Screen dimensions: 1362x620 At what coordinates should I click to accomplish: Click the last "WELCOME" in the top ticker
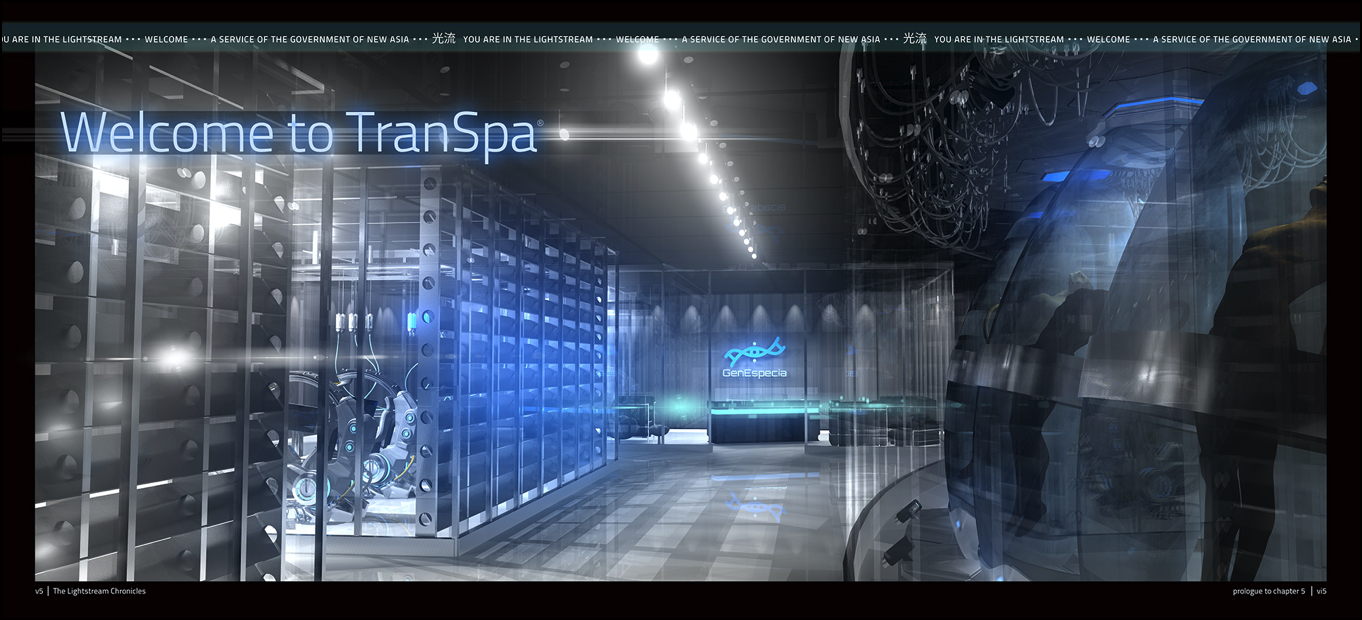pos(1108,40)
